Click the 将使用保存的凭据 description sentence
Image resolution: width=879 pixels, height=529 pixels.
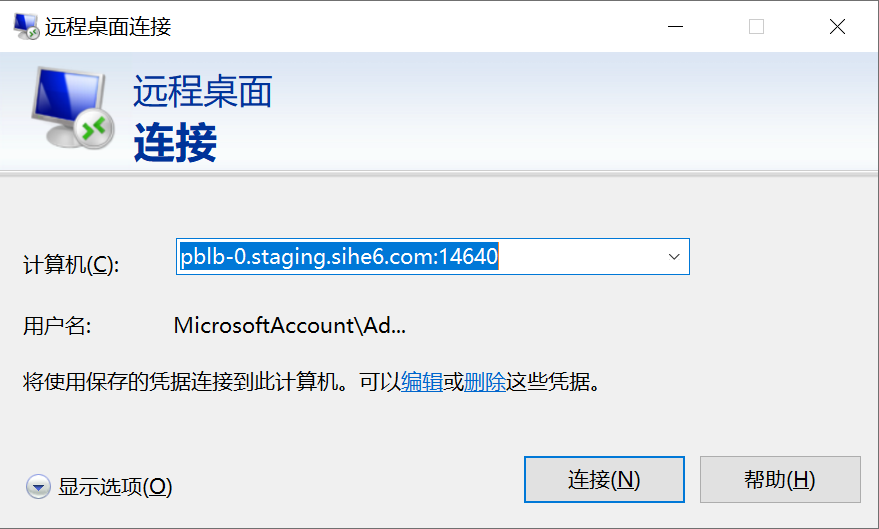tap(312, 382)
